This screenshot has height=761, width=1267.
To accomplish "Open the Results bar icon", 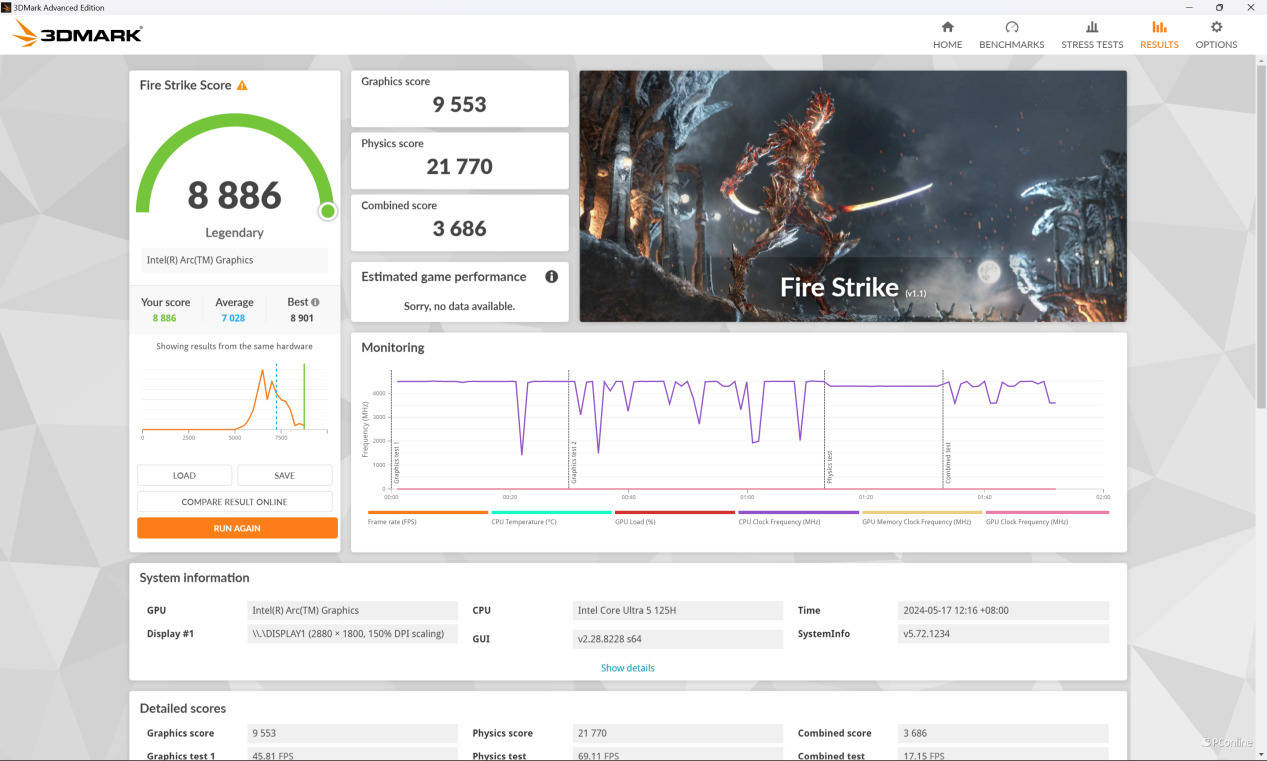I will pyautogui.click(x=1159, y=27).
